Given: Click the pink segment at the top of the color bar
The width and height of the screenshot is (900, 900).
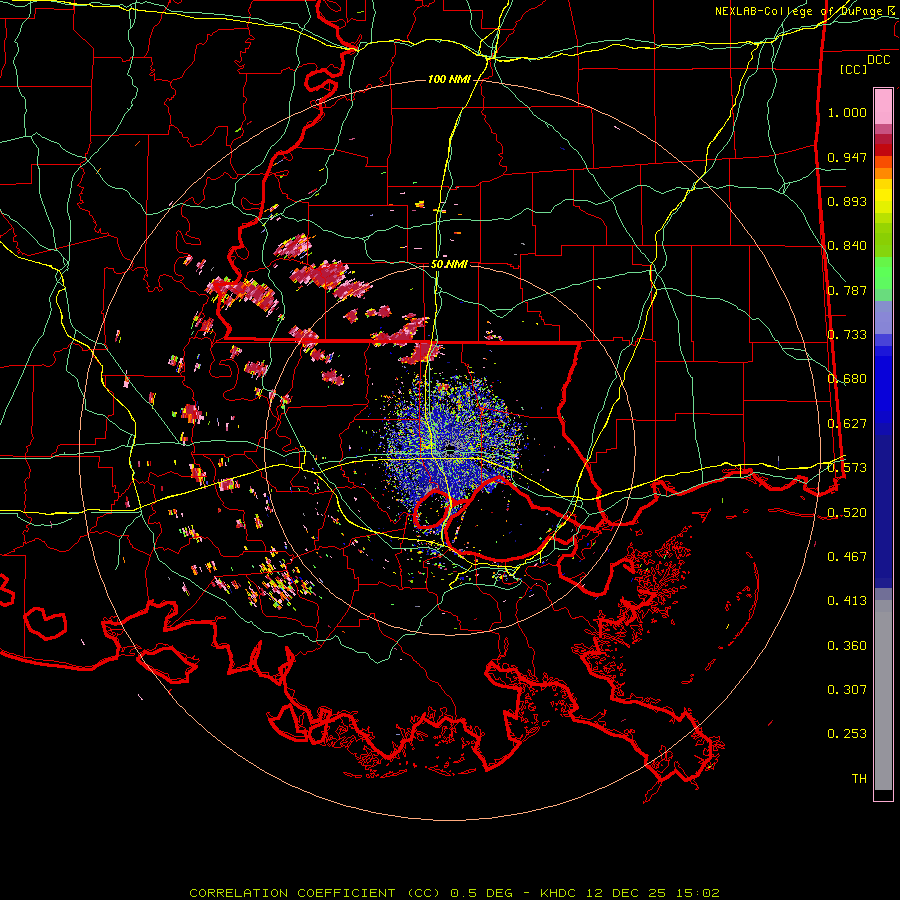Looking at the screenshot, I should pos(883,106).
